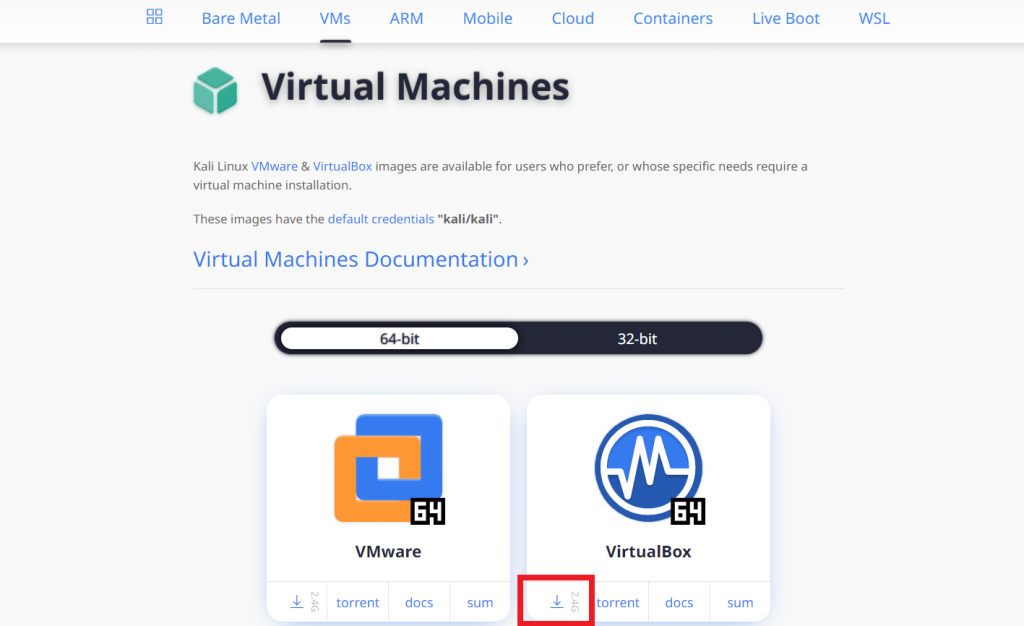
Task: Follow the VirtualBox link in description
Action: [x=342, y=166]
